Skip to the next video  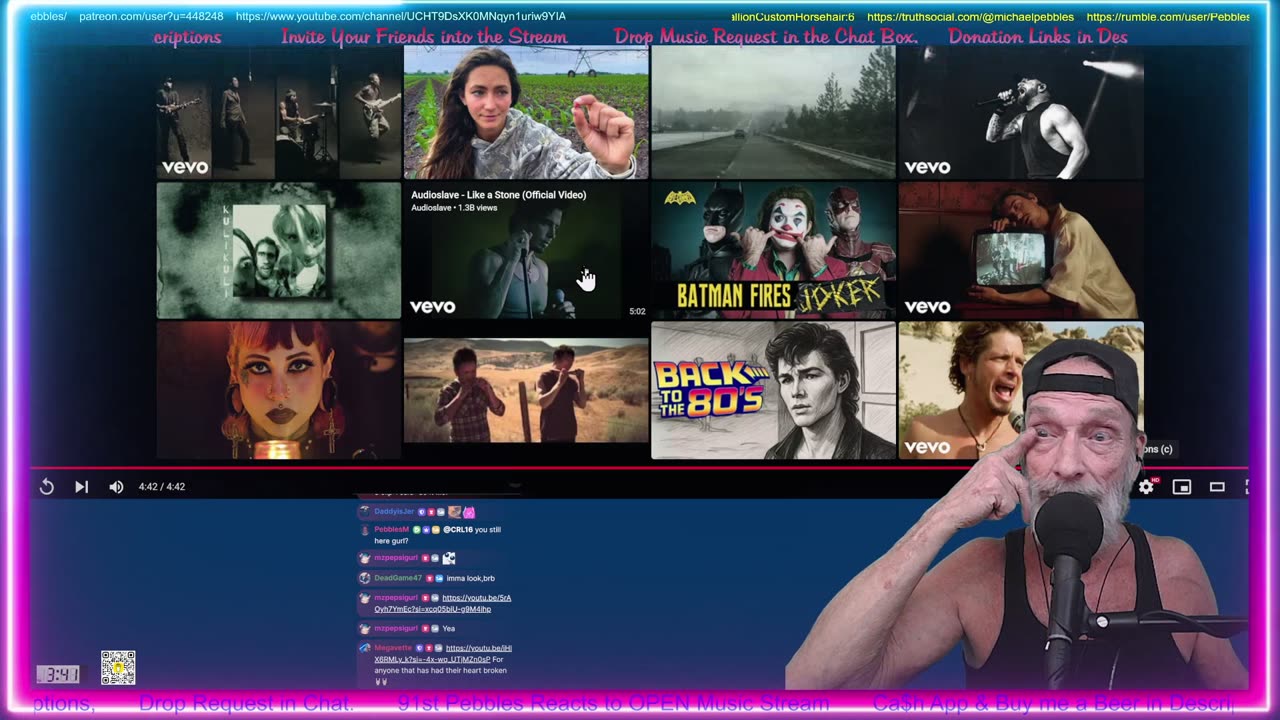[82, 487]
